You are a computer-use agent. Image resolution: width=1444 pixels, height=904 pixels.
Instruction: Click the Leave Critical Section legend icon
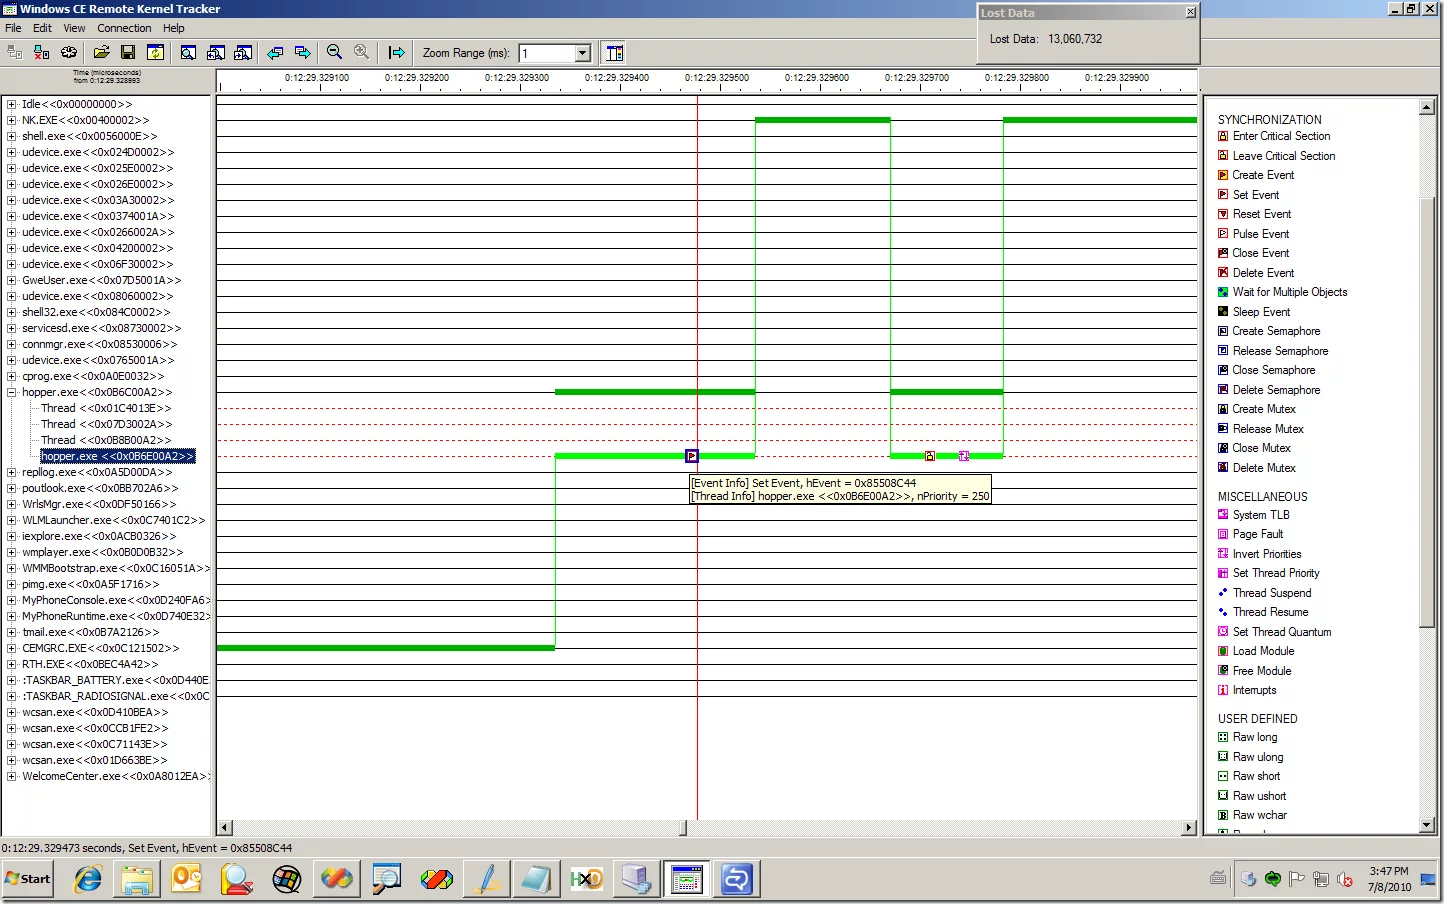pos(1223,156)
